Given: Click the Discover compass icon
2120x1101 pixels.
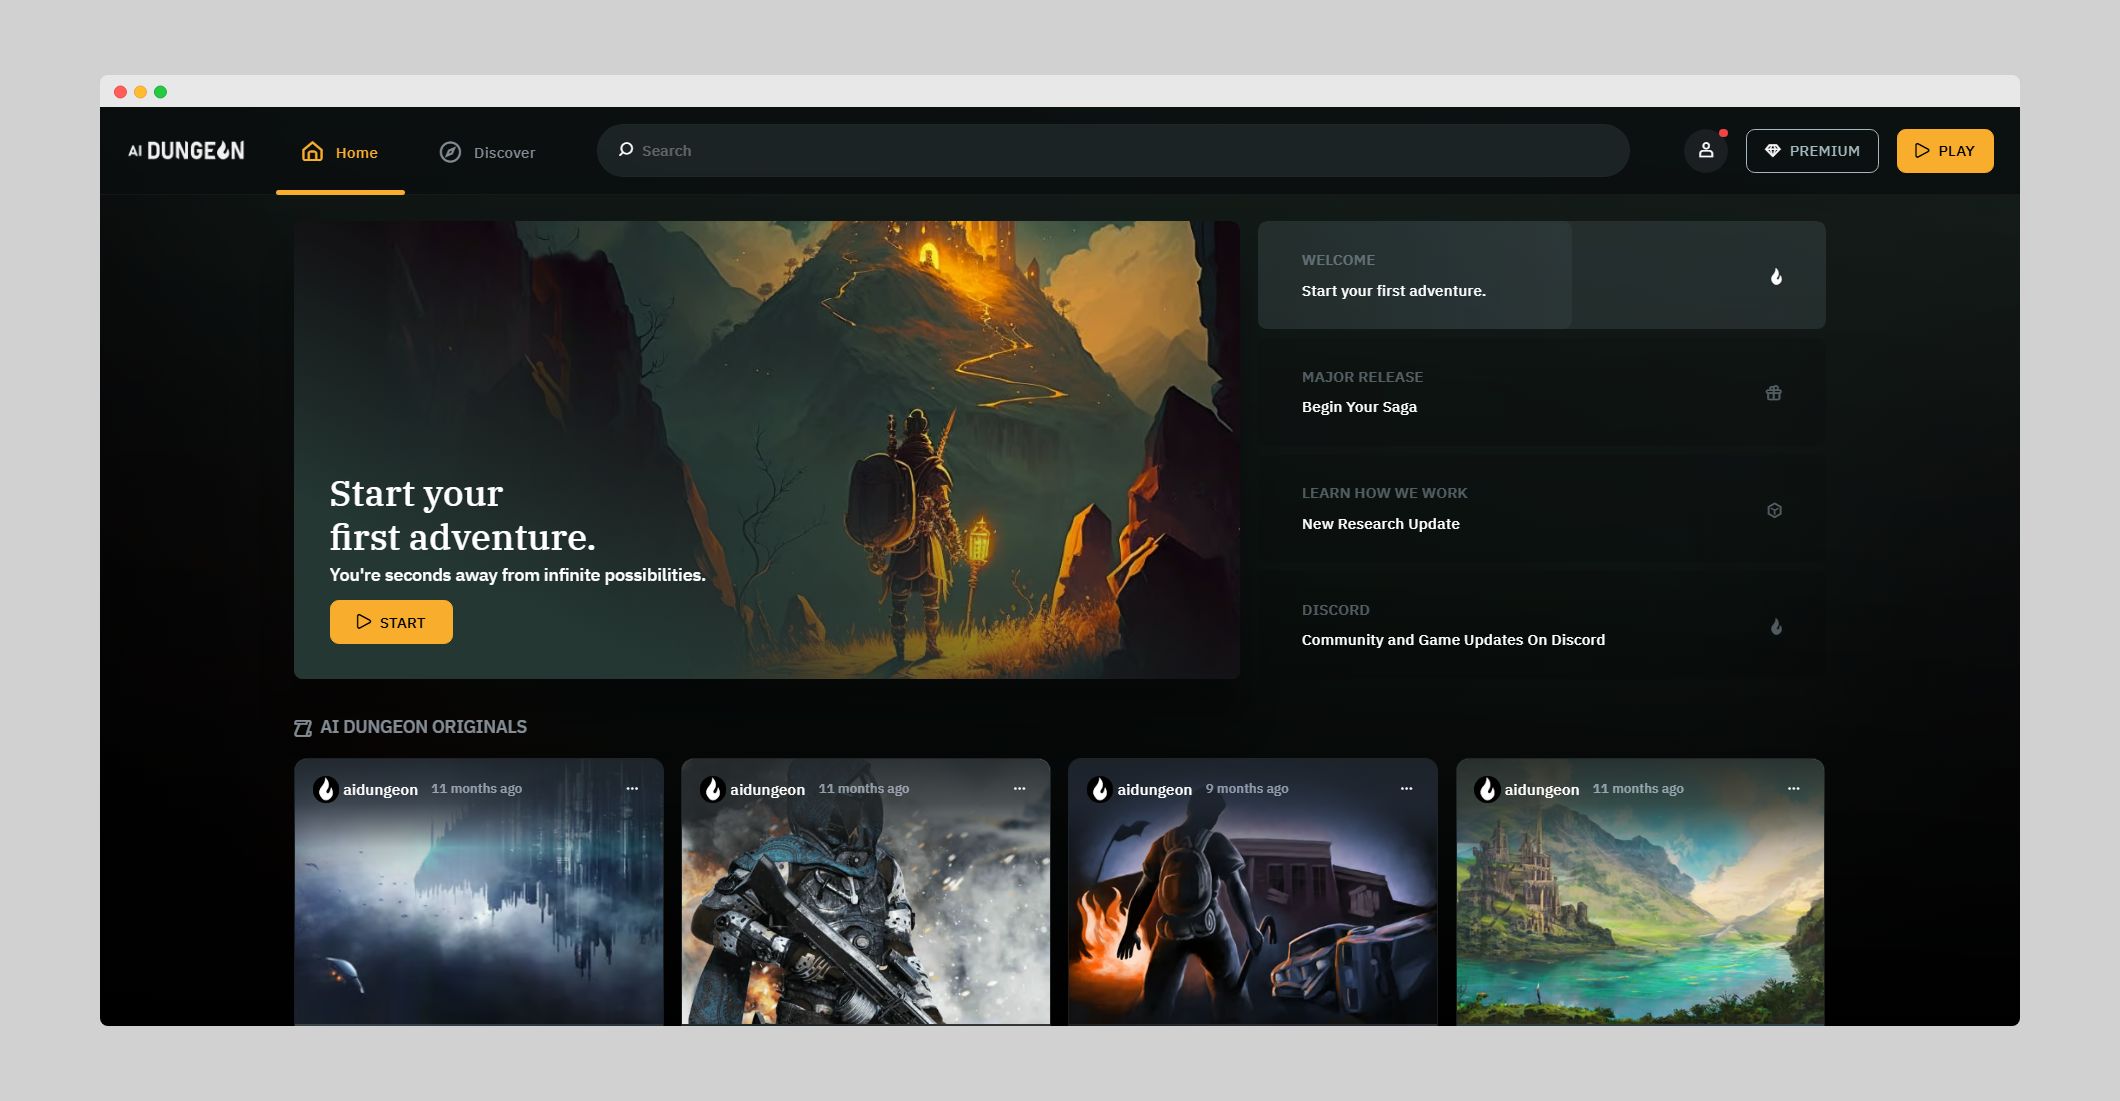Looking at the screenshot, I should 451,152.
